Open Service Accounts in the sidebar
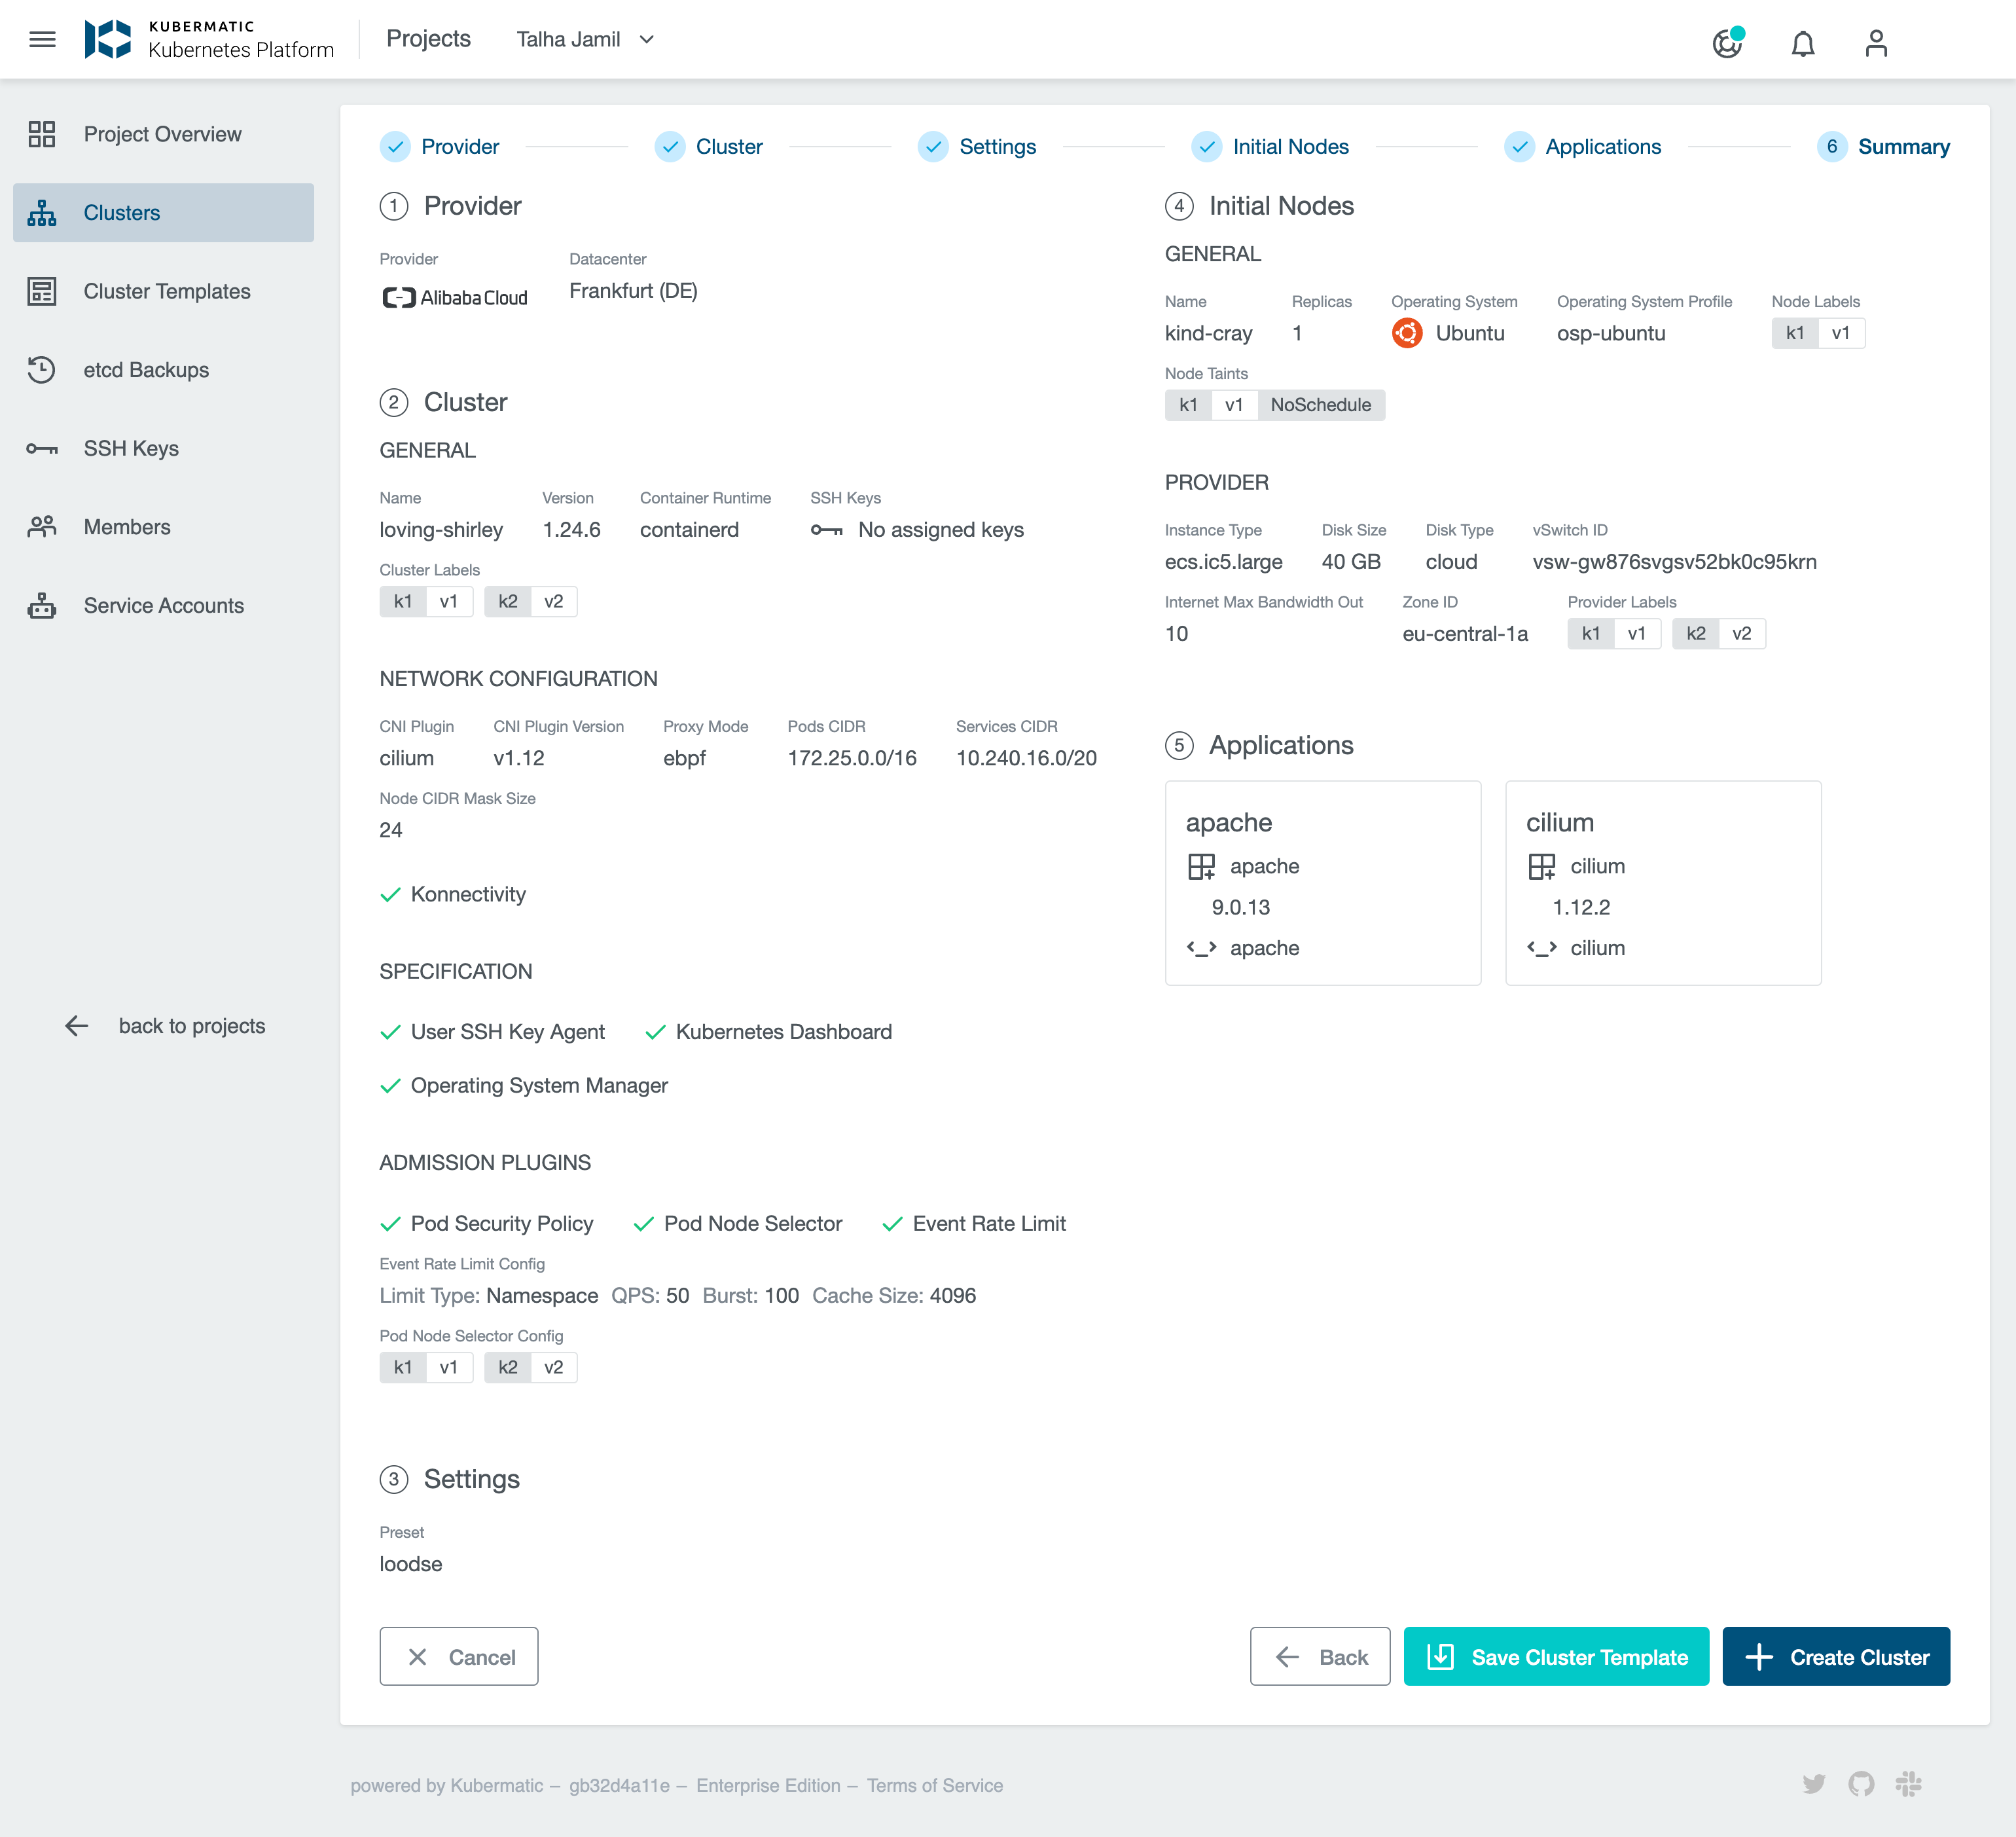2016x1837 pixels. click(163, 605)
